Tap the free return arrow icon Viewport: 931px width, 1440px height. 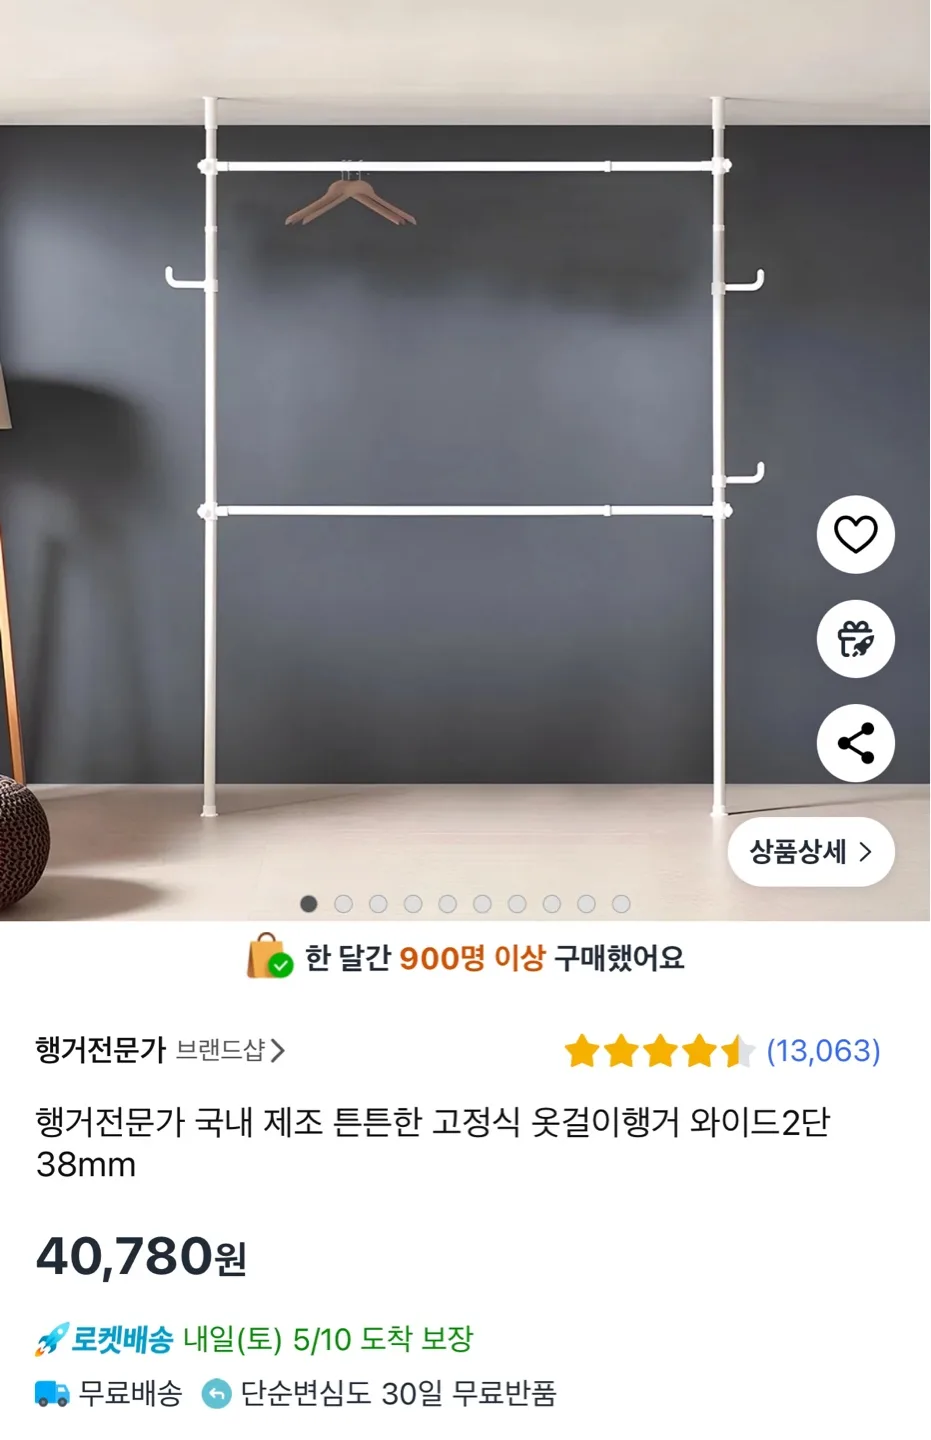point(216,1393)
